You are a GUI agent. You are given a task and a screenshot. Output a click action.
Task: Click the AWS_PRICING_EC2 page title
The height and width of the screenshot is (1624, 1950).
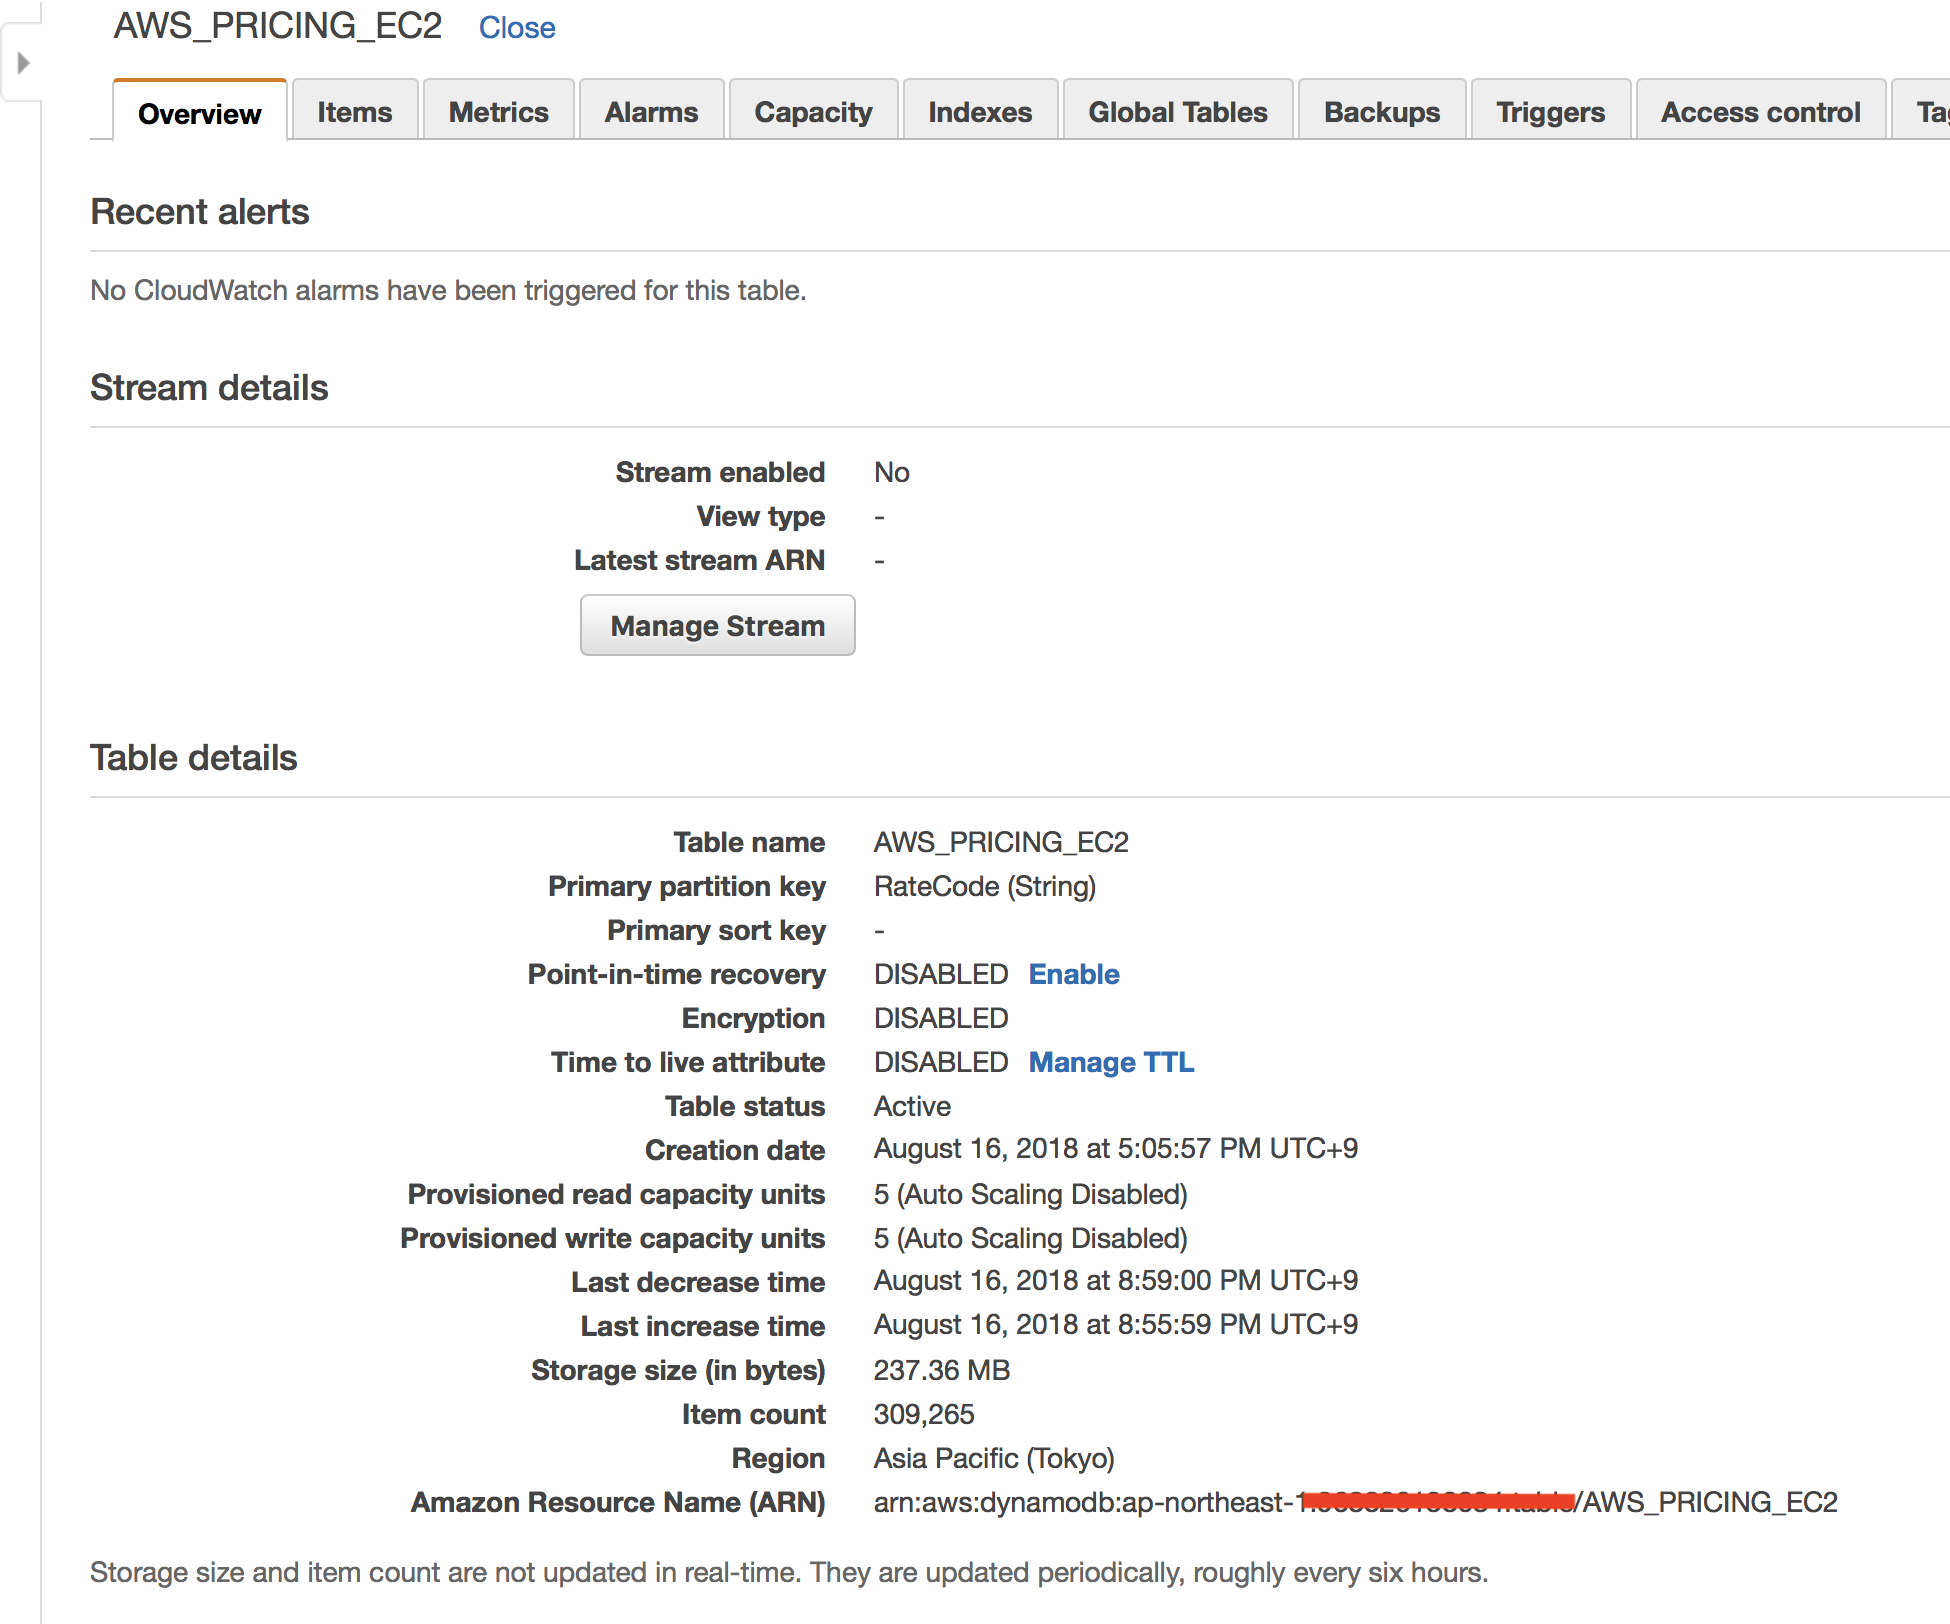(x=278, y=26)
